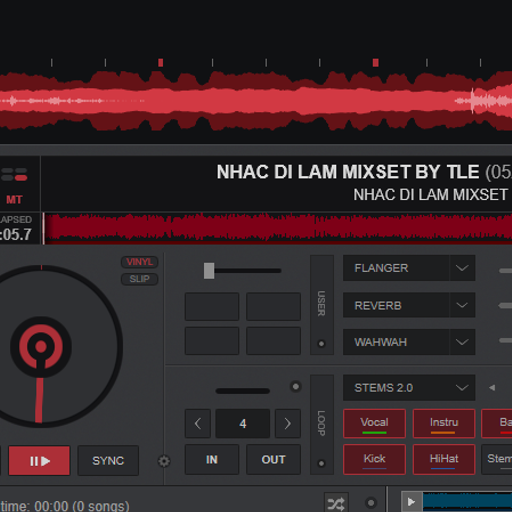Activate the REVERB effect
Image resolution: width=512 pixels, height=512 pixels.
click(x=396, y=305)
